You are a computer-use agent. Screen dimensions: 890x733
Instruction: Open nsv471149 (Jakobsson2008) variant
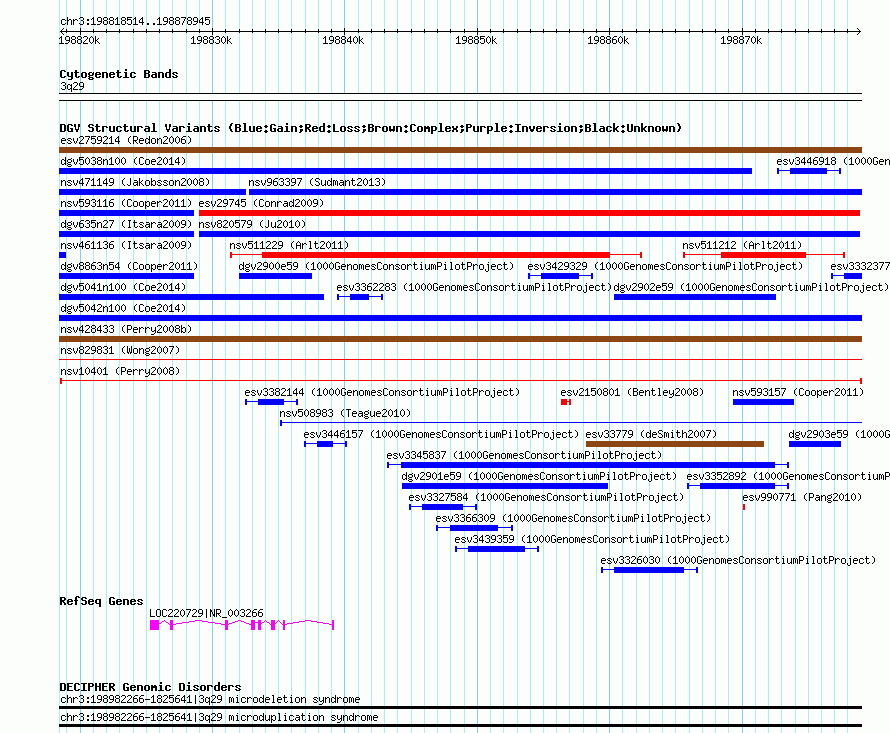(x=135, y=182)
